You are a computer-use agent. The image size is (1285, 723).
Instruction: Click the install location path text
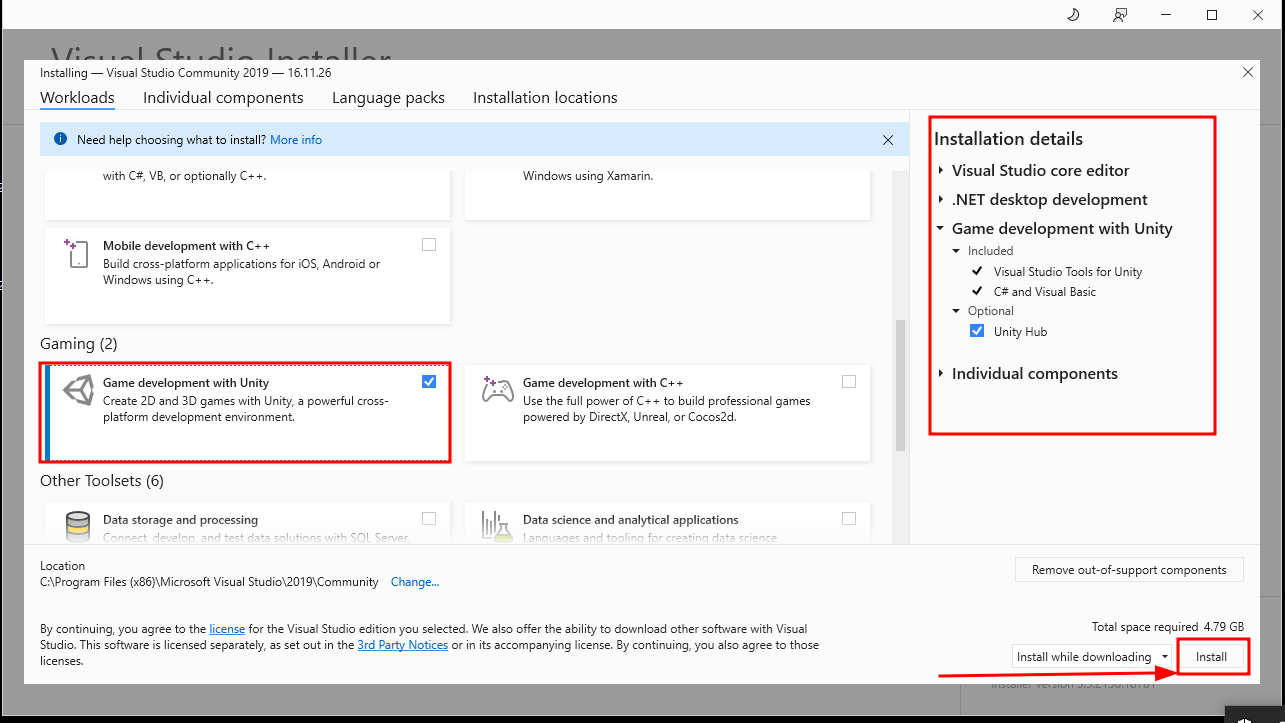[x=209, y=582]
